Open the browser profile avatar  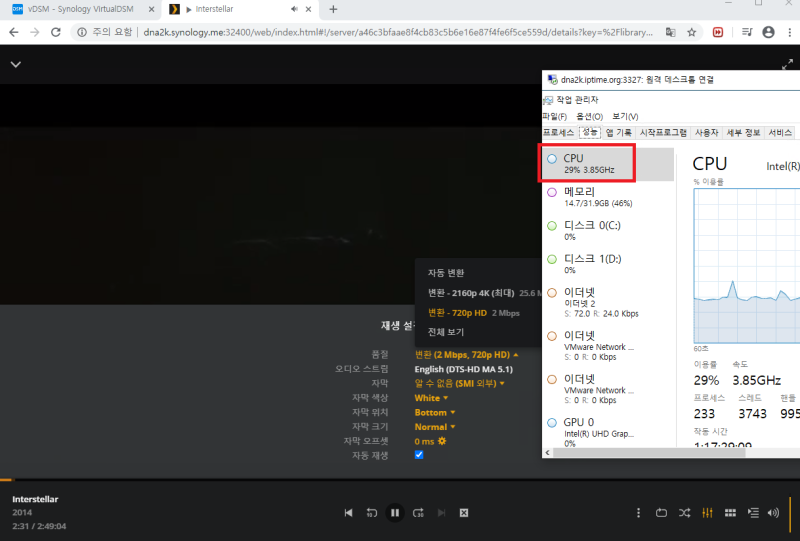click(x=768, y=32)
